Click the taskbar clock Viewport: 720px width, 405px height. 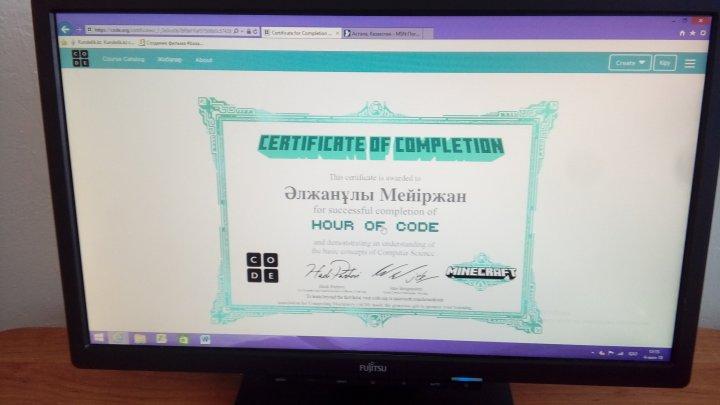[654, 354]
